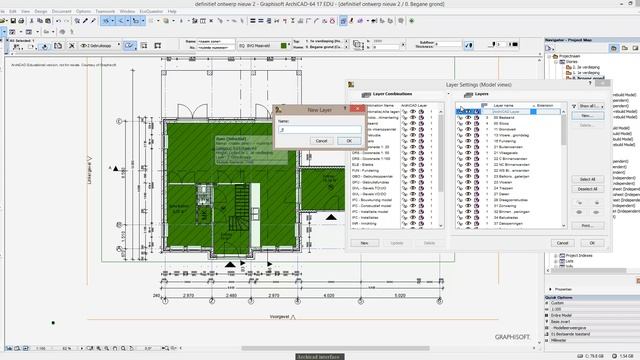Open the Teamwork menu
The height and width of the screenshot is (360, 640).
point(105,11)
